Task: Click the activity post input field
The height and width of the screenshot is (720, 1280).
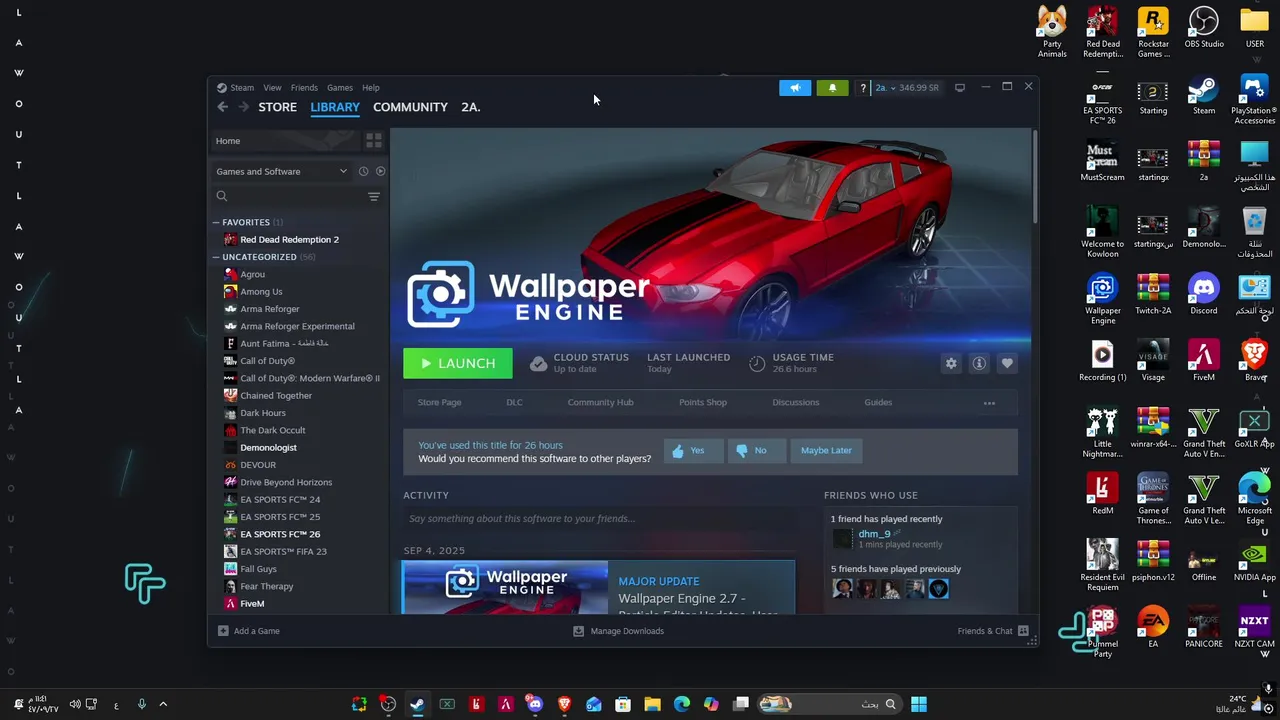Action: click(x=600, y=519)
